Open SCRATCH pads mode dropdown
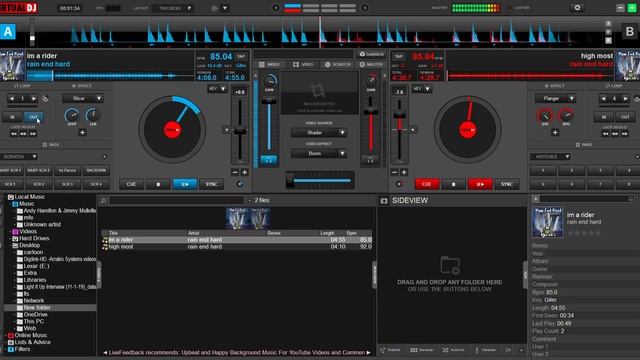This screenshot has width=640, height=360. [x=19, y=156]
